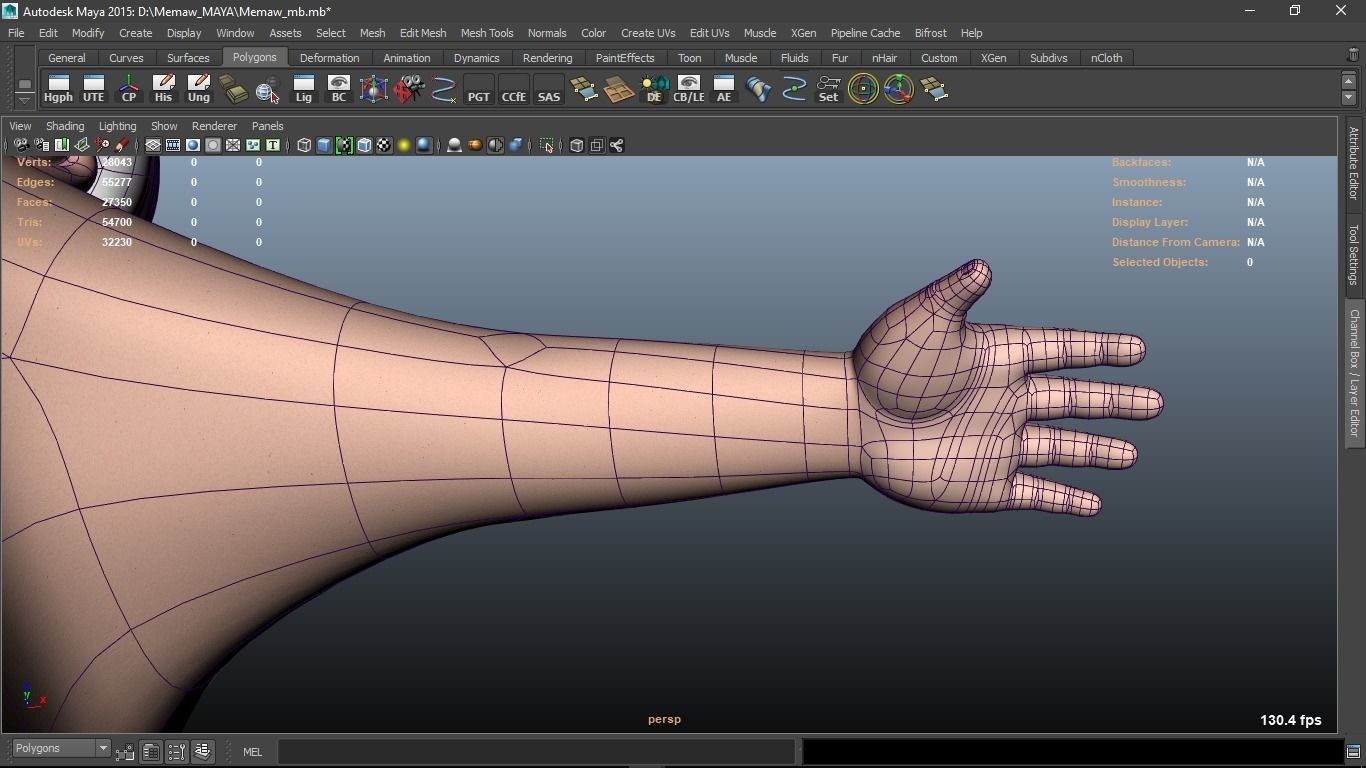
Task: Open the Panels menu
Action: 267,126
